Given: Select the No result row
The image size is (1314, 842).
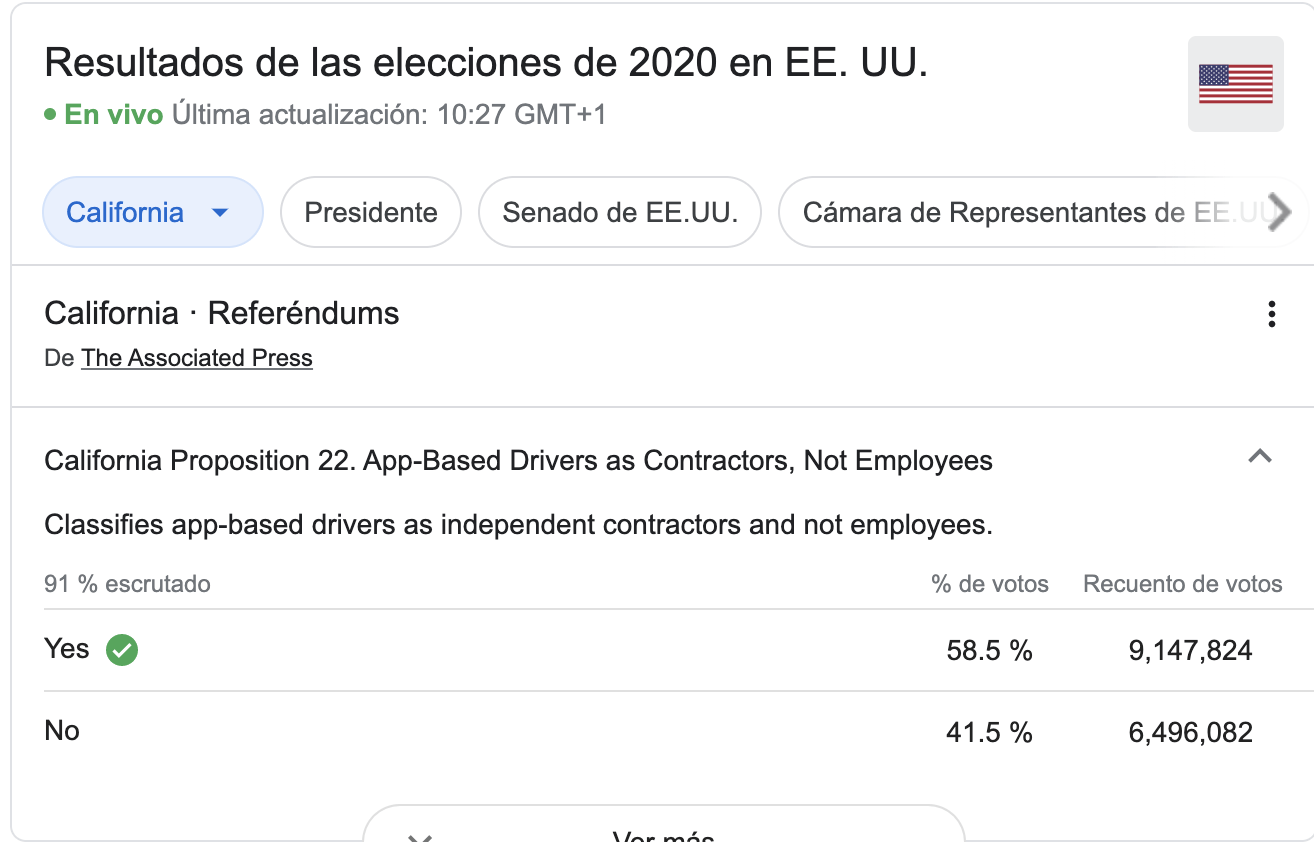Looking at the screenshot, I should point(679,732).
